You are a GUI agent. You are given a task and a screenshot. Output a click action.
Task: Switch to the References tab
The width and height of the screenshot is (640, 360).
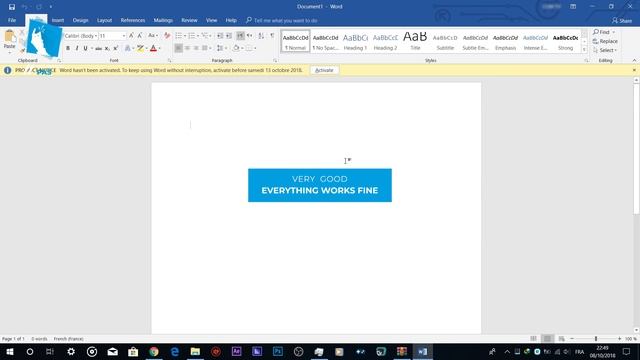(133, 20)
